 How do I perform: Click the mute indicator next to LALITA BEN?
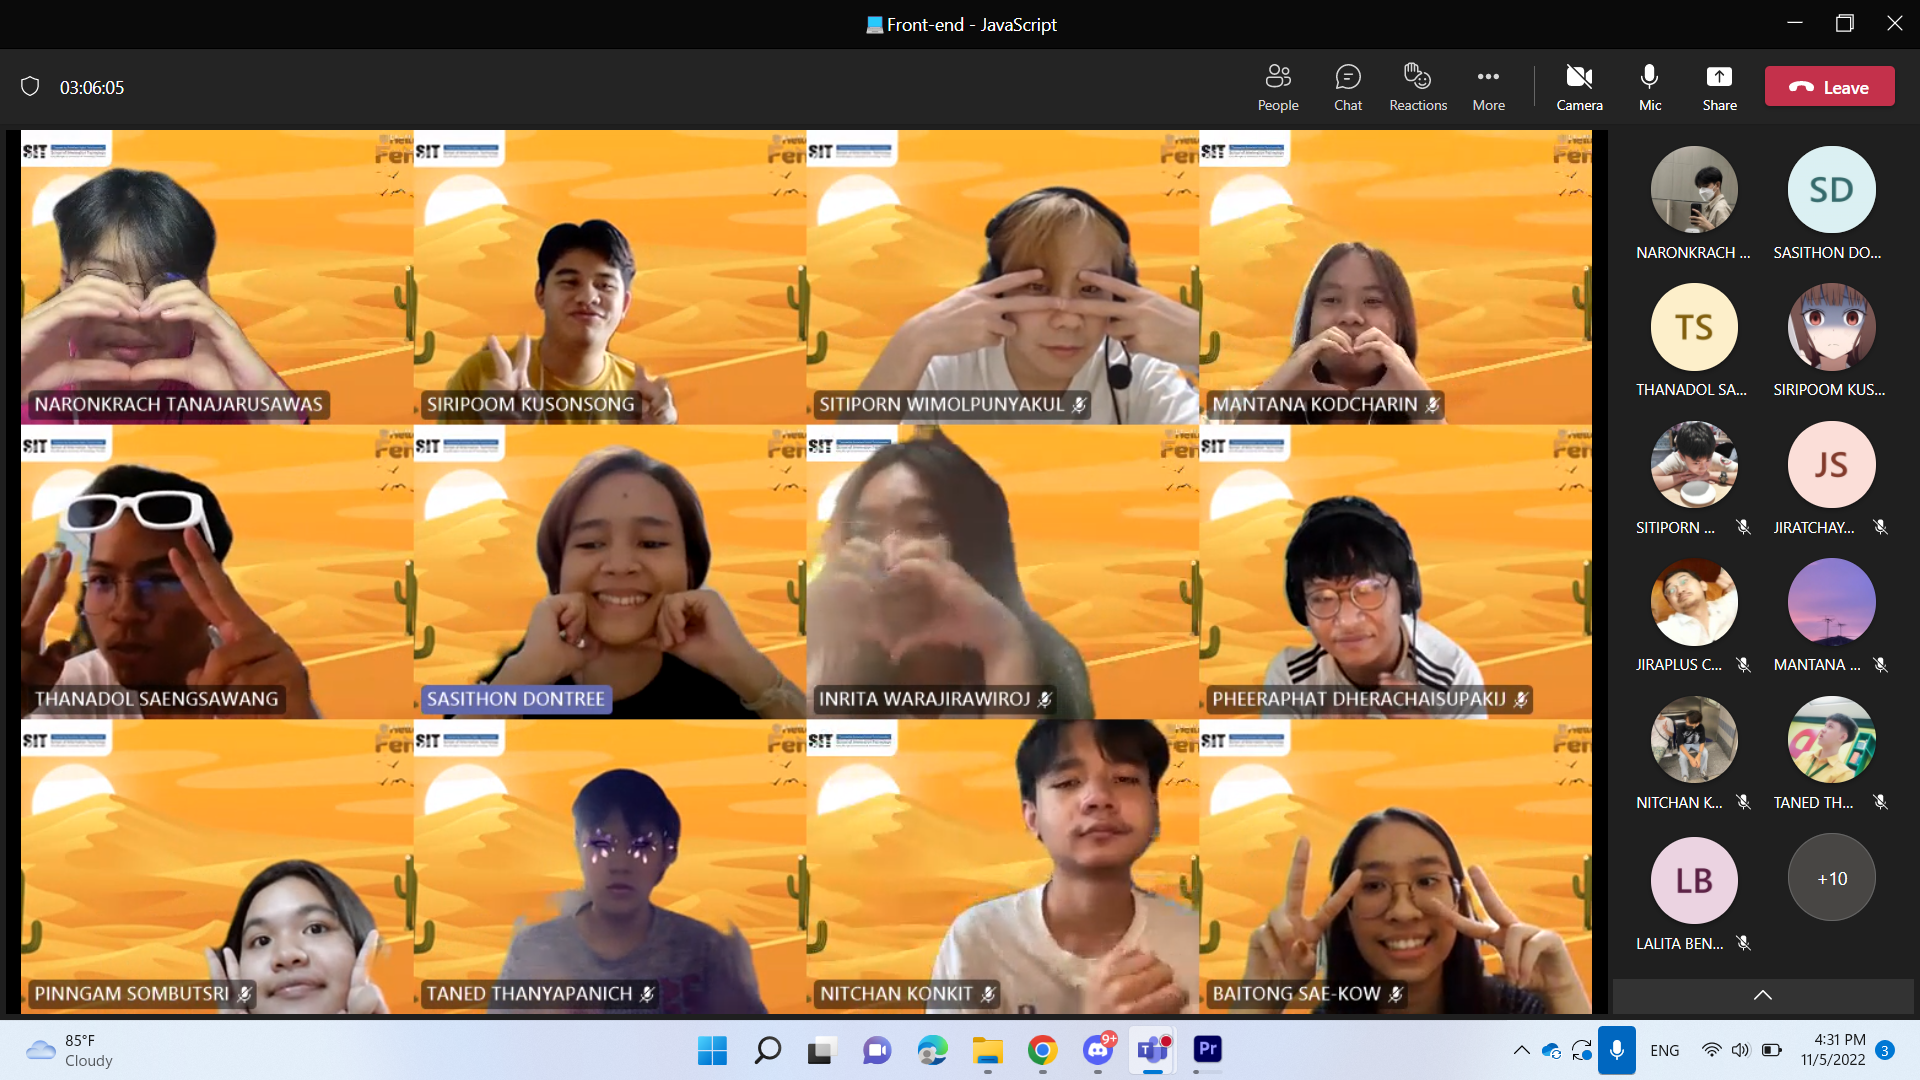[x=1744, y=943]
